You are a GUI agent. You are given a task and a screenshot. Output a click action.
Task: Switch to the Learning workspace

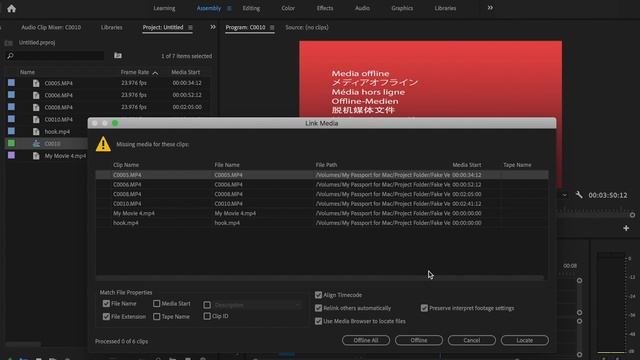(x=164, y=8)
